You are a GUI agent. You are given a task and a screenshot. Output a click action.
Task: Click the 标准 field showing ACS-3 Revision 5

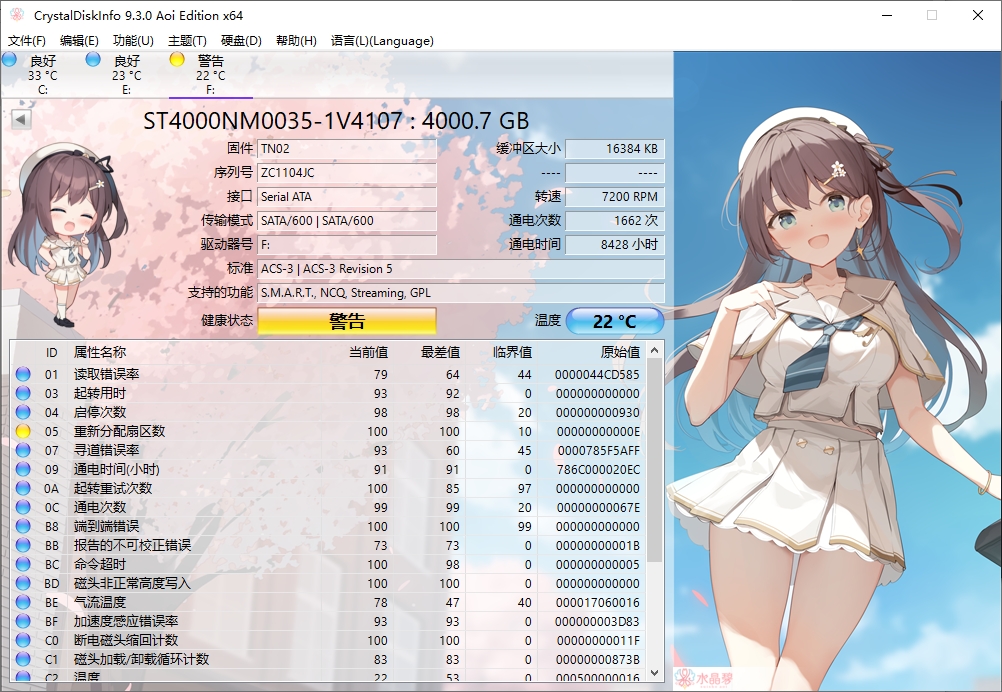pyautogui.click(x=461, y=268)
